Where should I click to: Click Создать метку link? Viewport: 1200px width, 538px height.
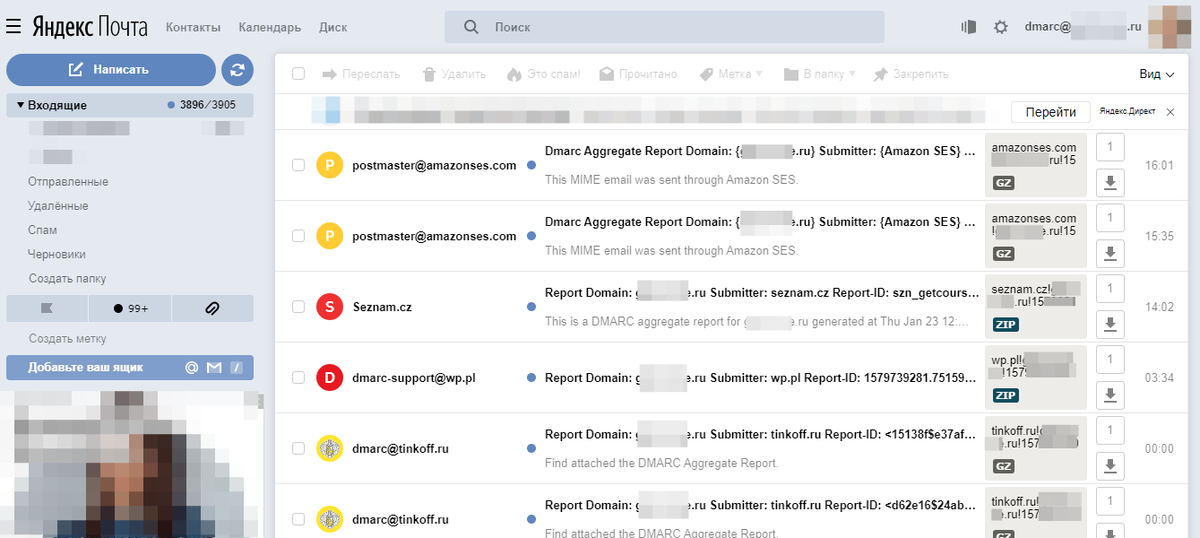[x=67, y=339]
